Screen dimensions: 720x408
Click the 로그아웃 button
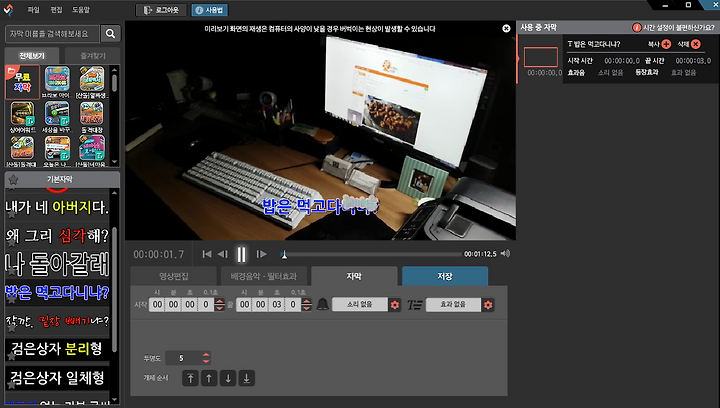pyautogui.click(x=161, y=10)
